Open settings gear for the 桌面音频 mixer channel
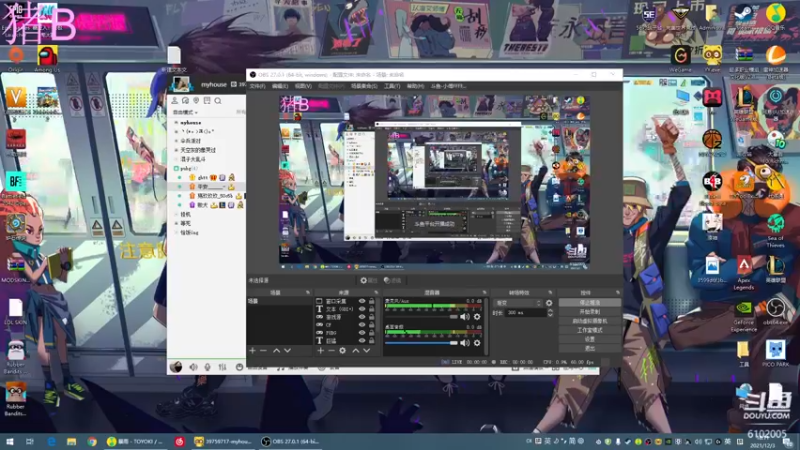 pos(477,343)
